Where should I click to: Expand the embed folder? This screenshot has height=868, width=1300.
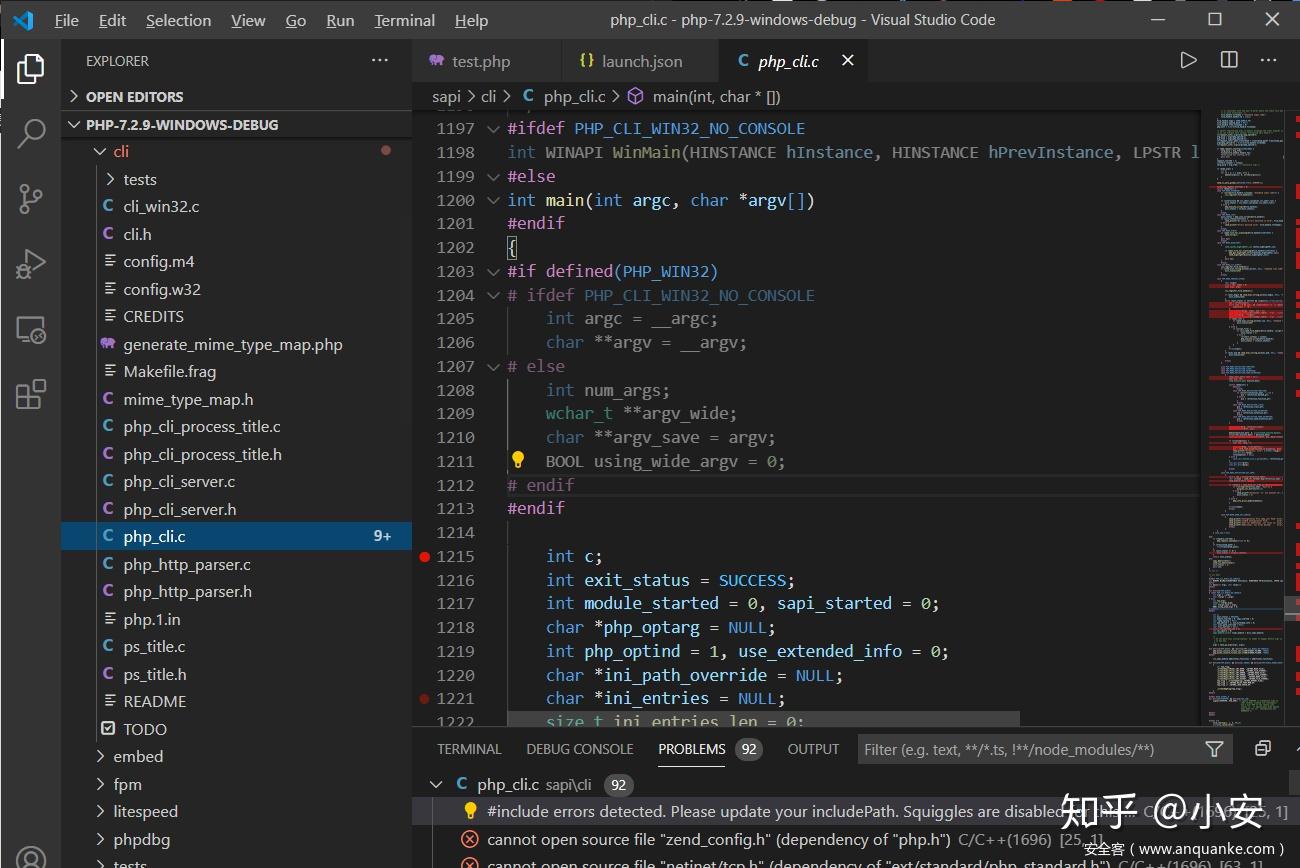click(138, 757)
